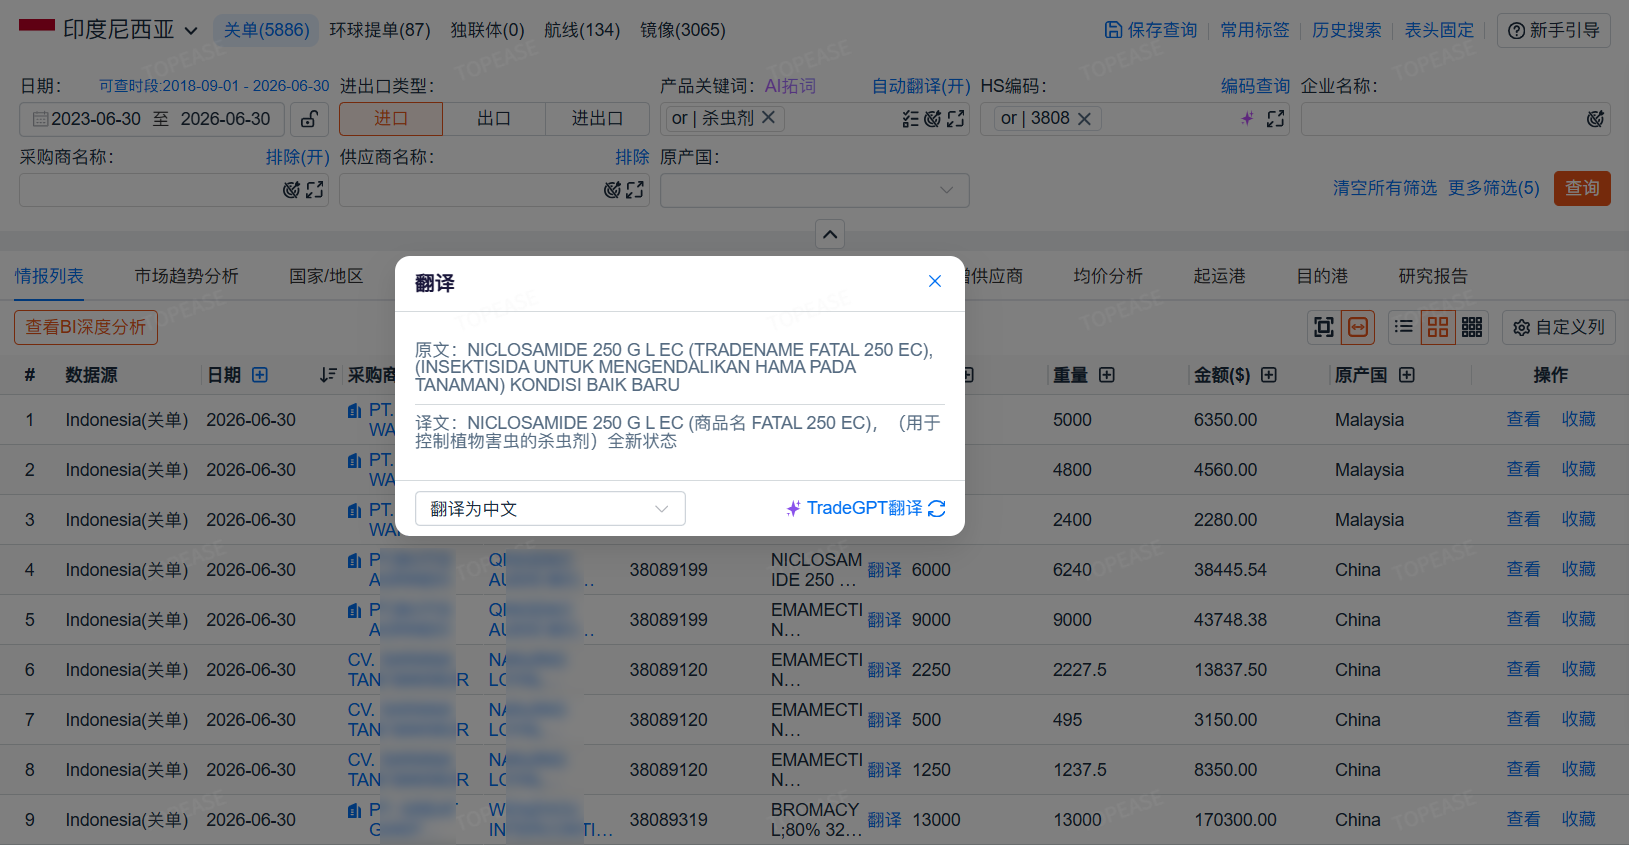Open 常用标签

[x=1255, y=30]
